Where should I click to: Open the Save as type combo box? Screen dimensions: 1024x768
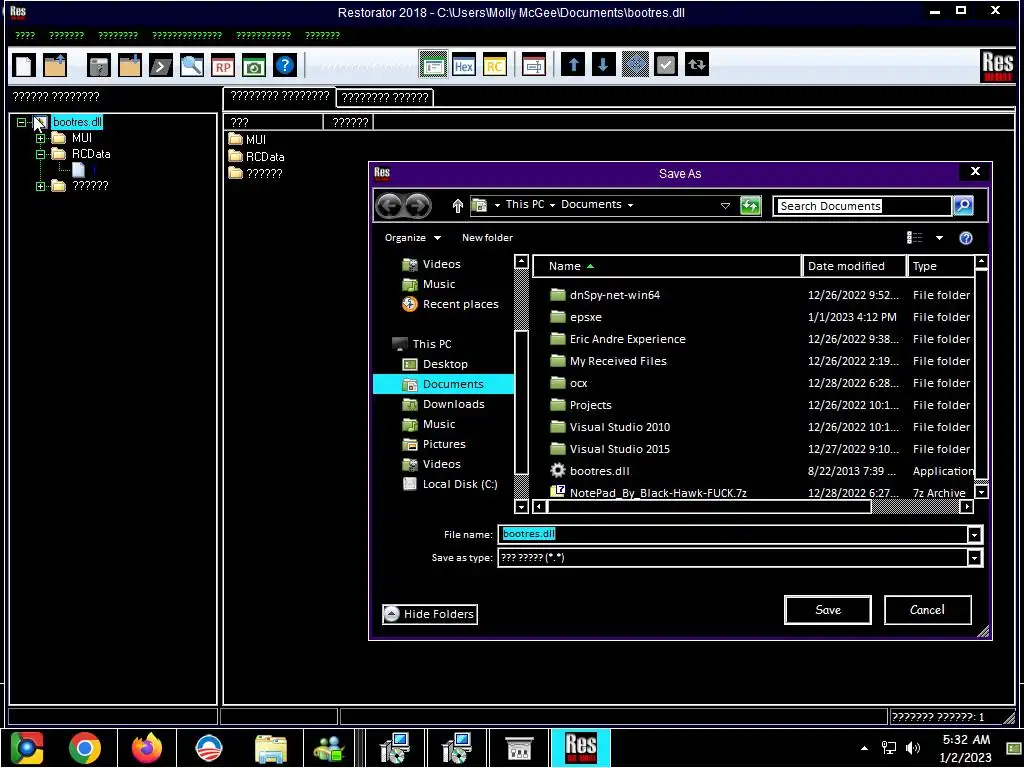click(x=739, y=558)
